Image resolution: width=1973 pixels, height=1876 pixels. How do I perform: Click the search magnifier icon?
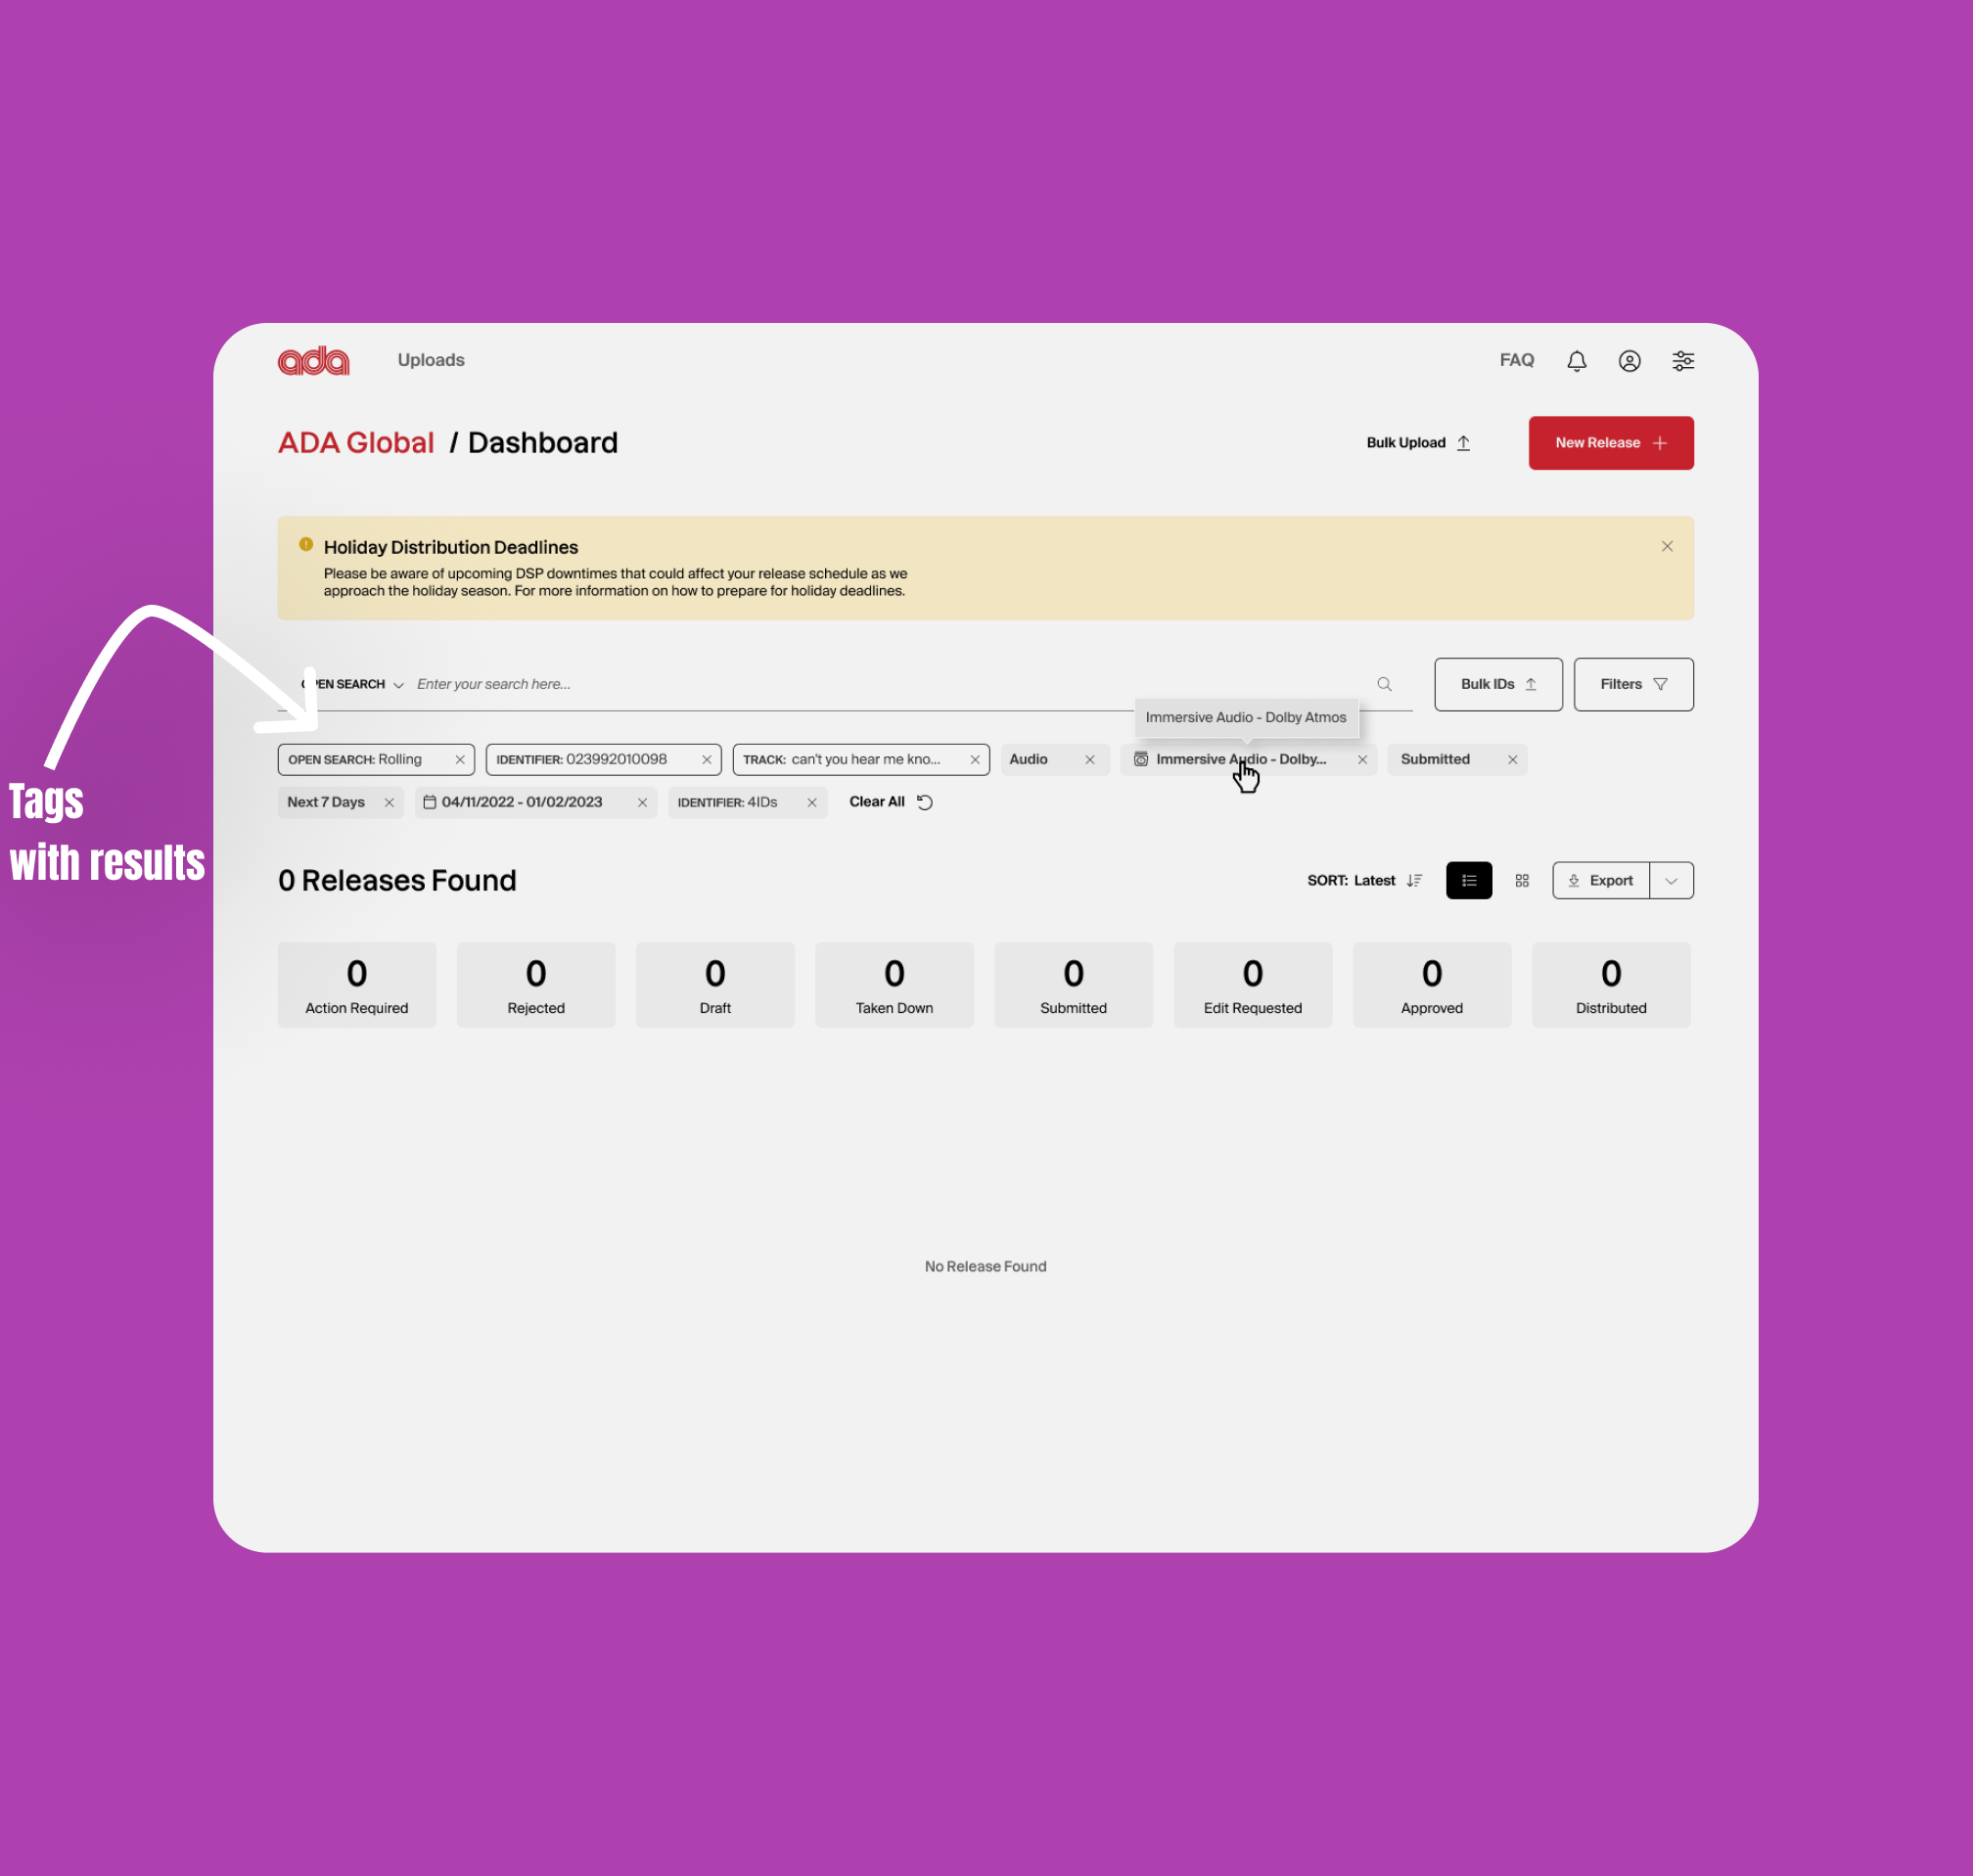[x=1384, y=684]
